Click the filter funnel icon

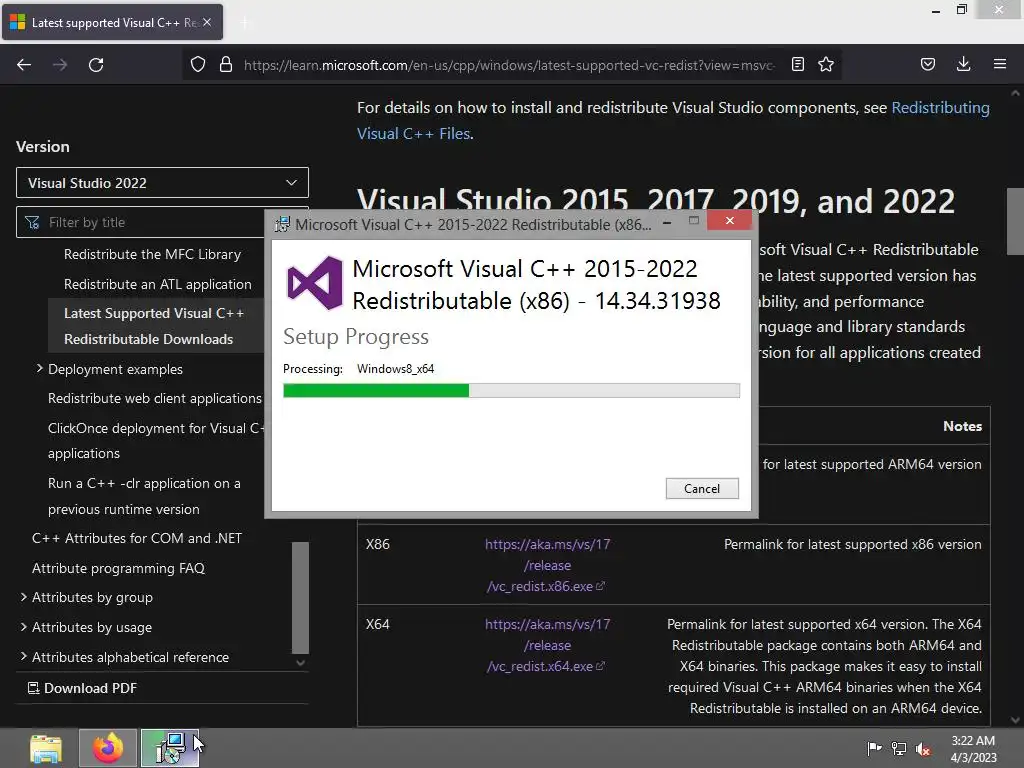[32, 223]
